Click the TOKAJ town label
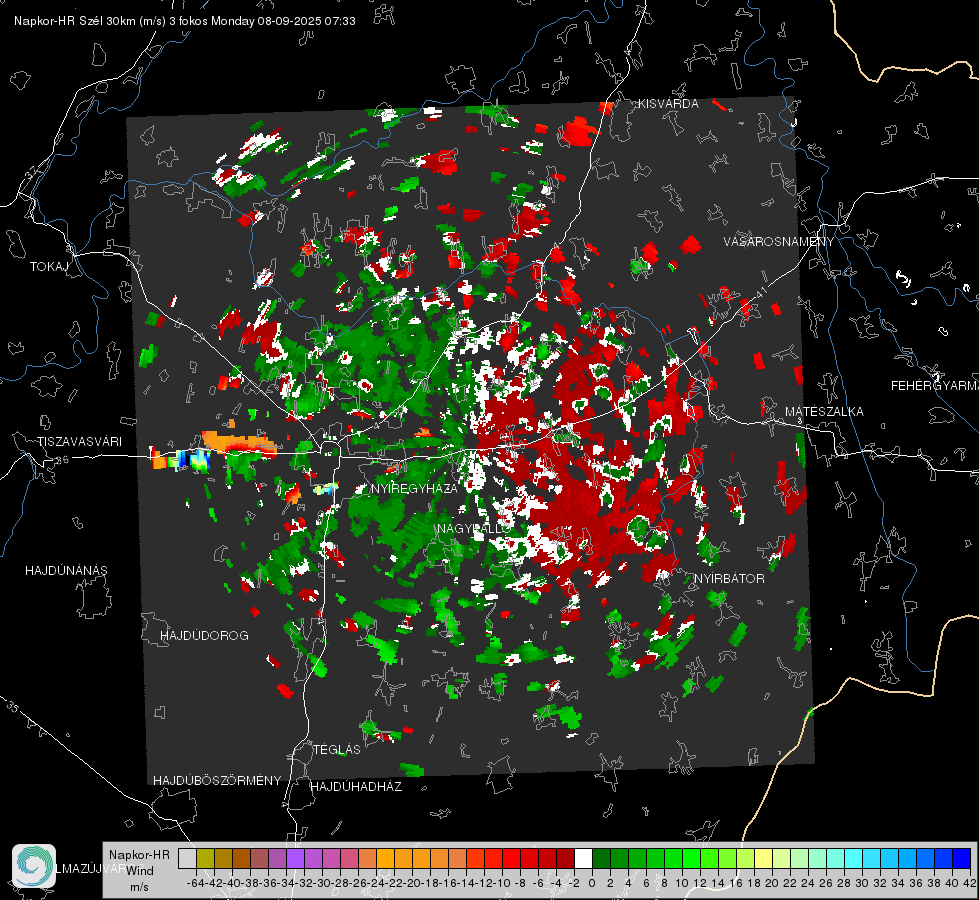Viewport: 979px width, 900px height. pos(49,267)
